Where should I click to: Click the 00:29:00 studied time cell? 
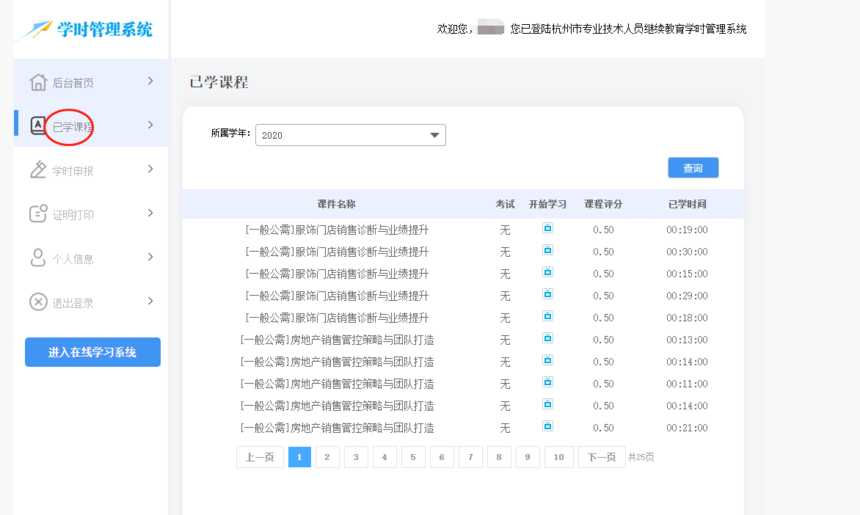pyautogui.click(x=687, y=296)
